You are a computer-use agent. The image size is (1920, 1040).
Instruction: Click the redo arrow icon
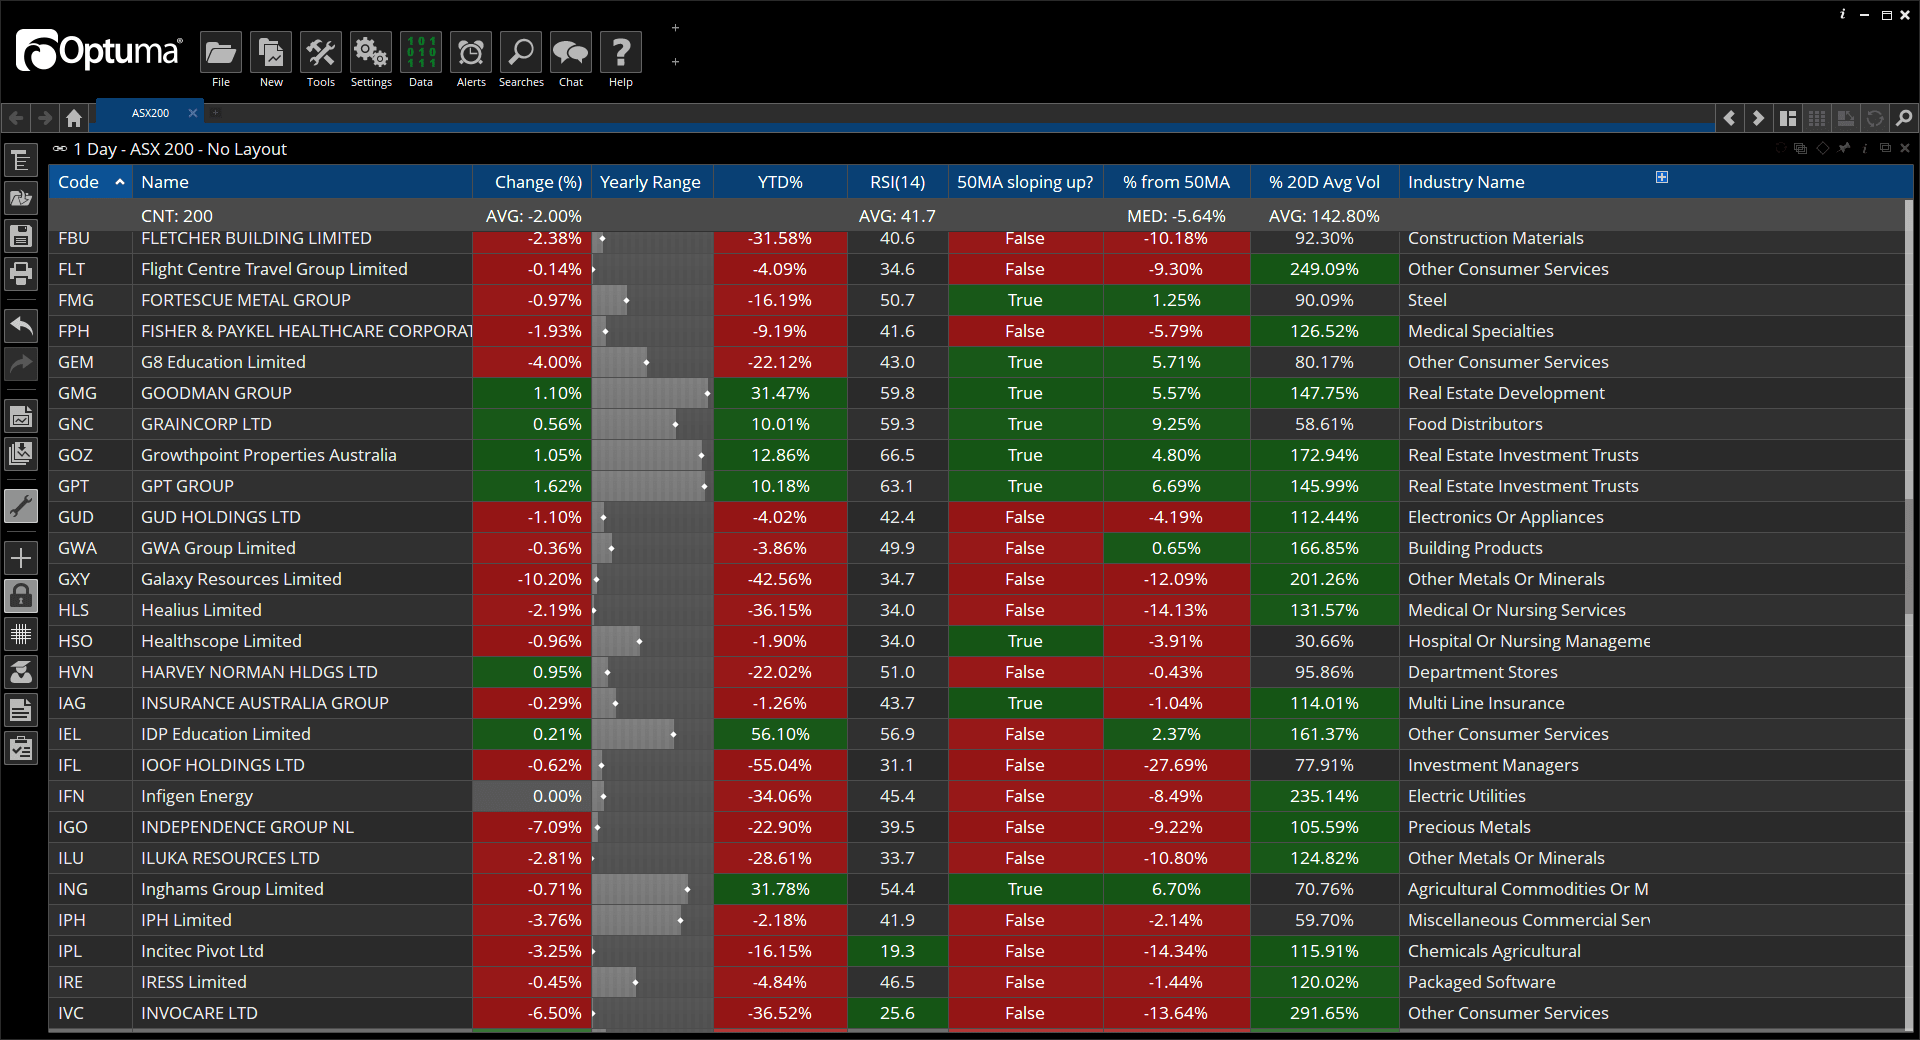tap(21, 363)
